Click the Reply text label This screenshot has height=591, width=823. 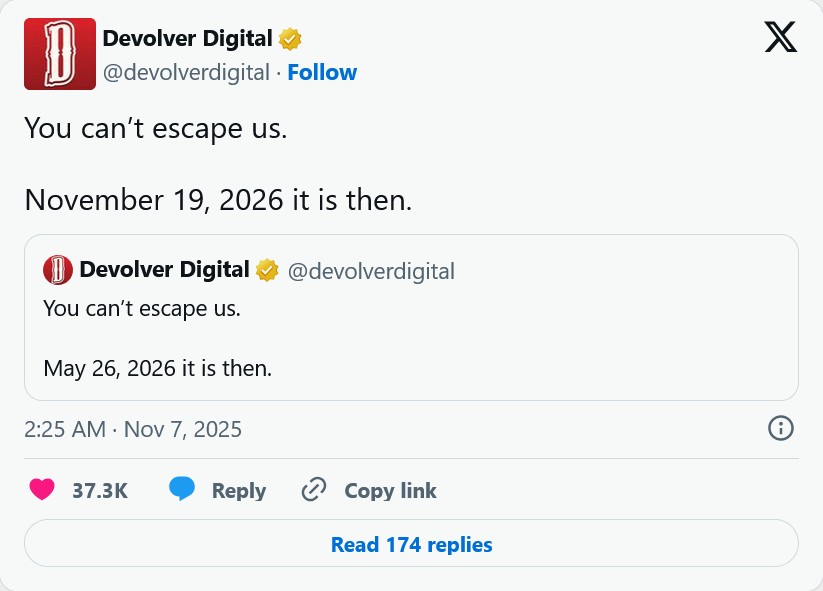[x=237, y=490]
